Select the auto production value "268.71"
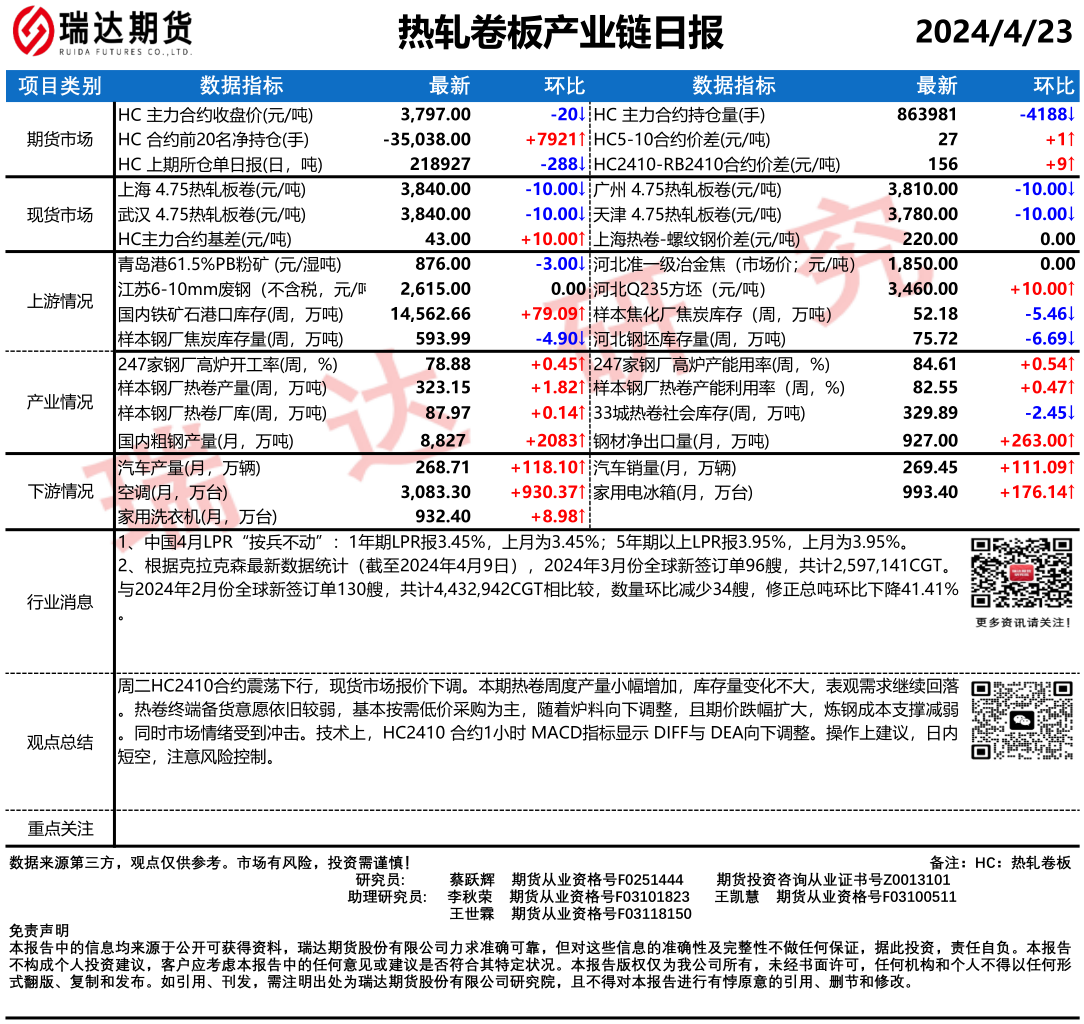This screenshot has width=1084, height=1024. click(442, 468)
